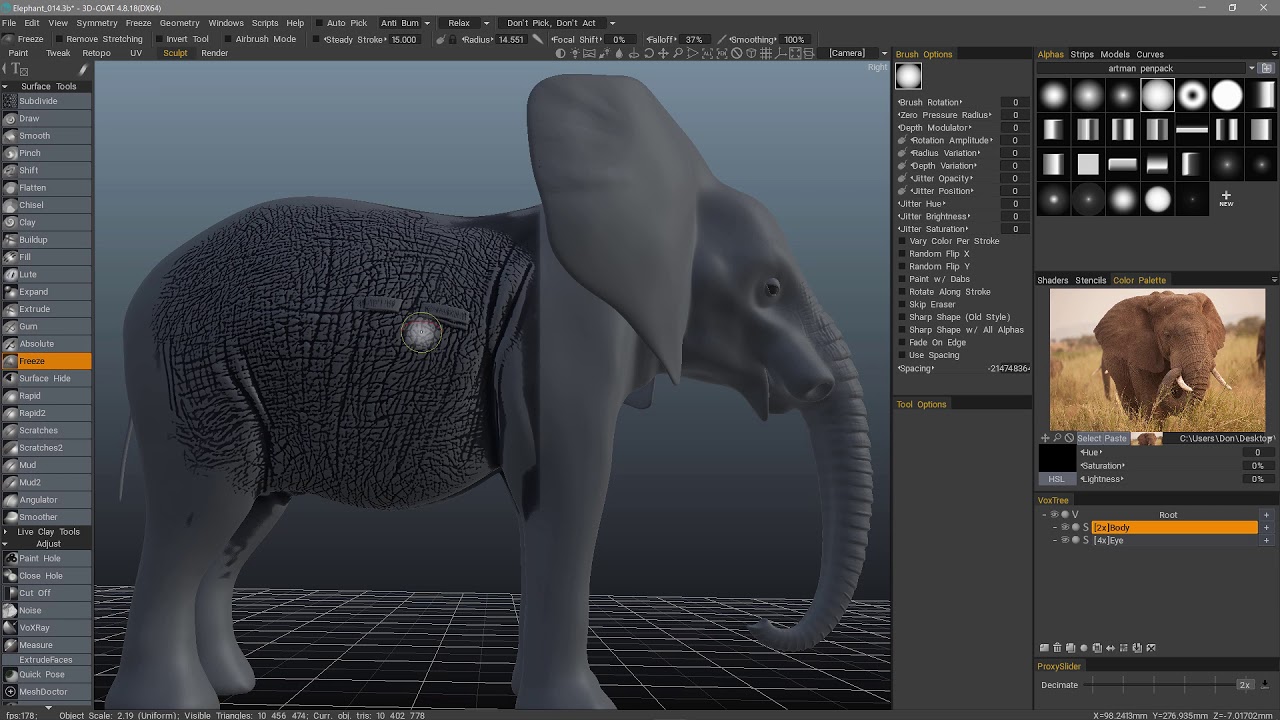
Task: Hide the [4x]Eye layer with eye icon
Action: (1065, 540)
